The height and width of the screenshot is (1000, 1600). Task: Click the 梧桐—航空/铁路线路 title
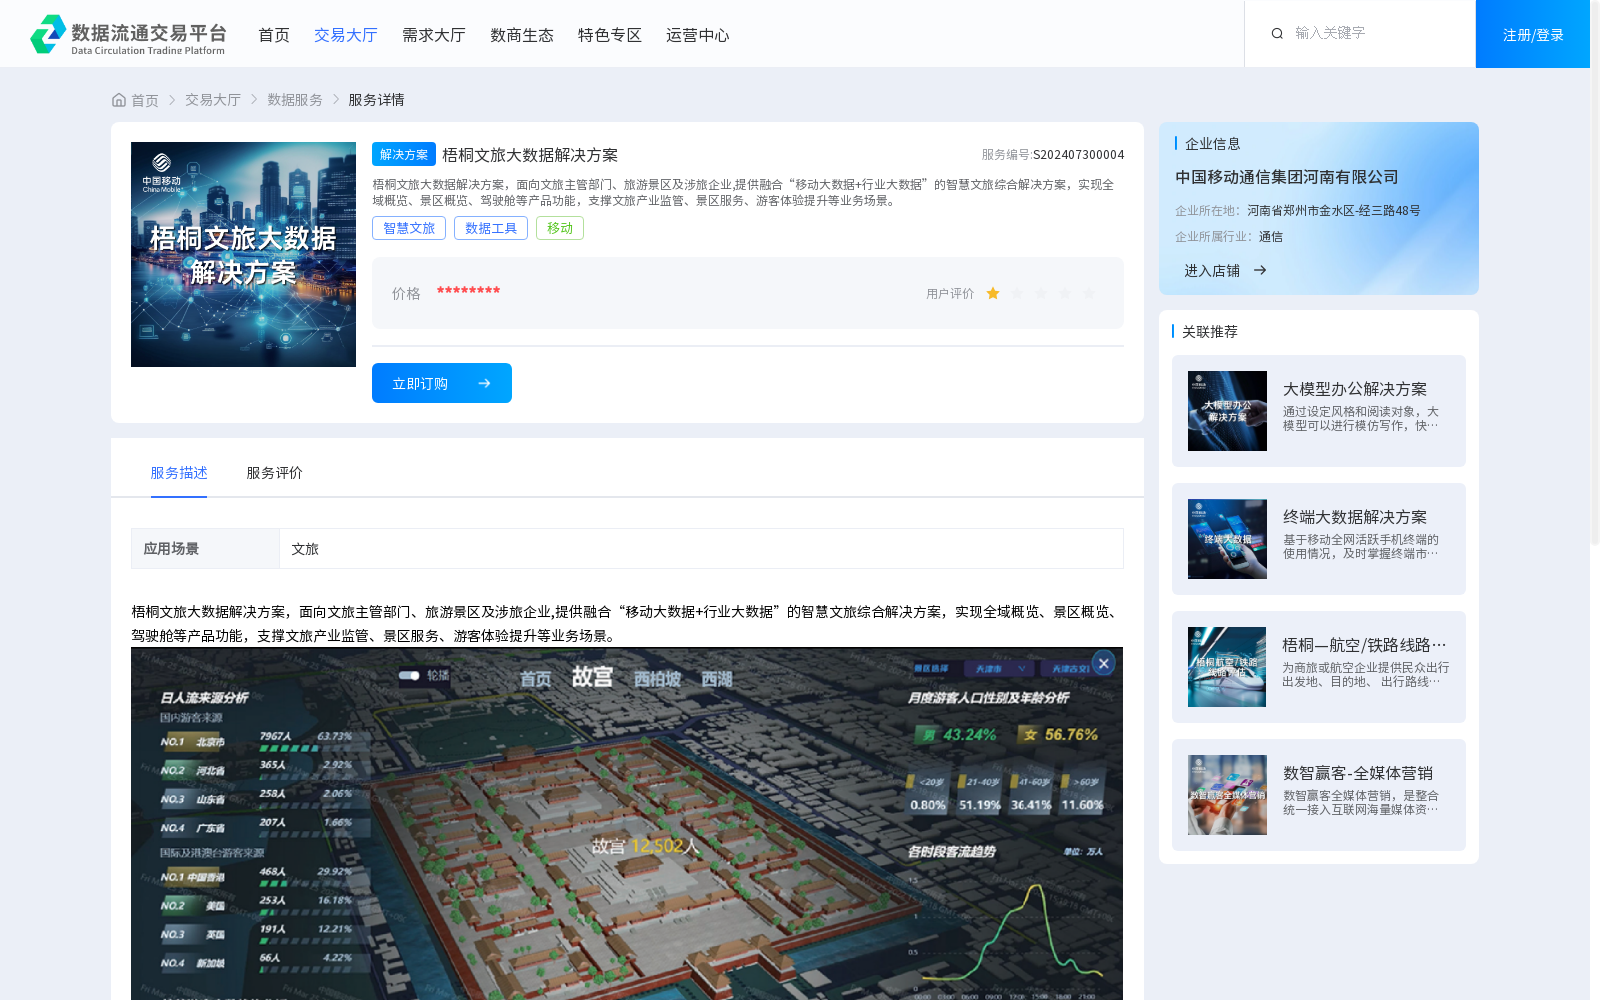pyautogui.click(x=1364, y=645)
